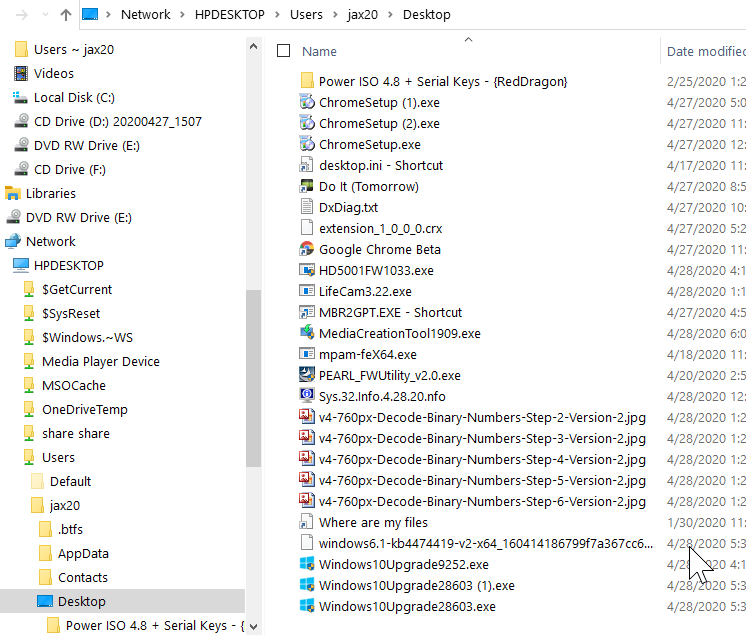Select the Default user folder in tree
The image size is (746, 640).
(70, 482)
